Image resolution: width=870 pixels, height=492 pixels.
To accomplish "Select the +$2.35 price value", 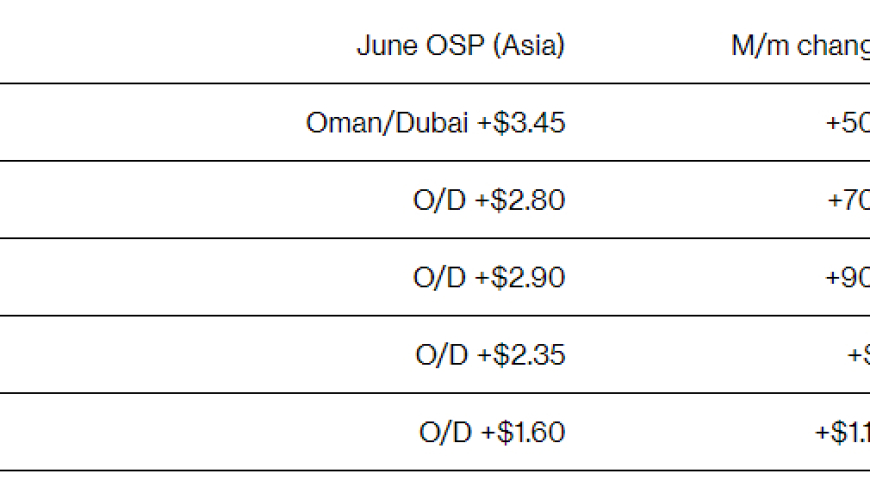I will coord(521,354).
